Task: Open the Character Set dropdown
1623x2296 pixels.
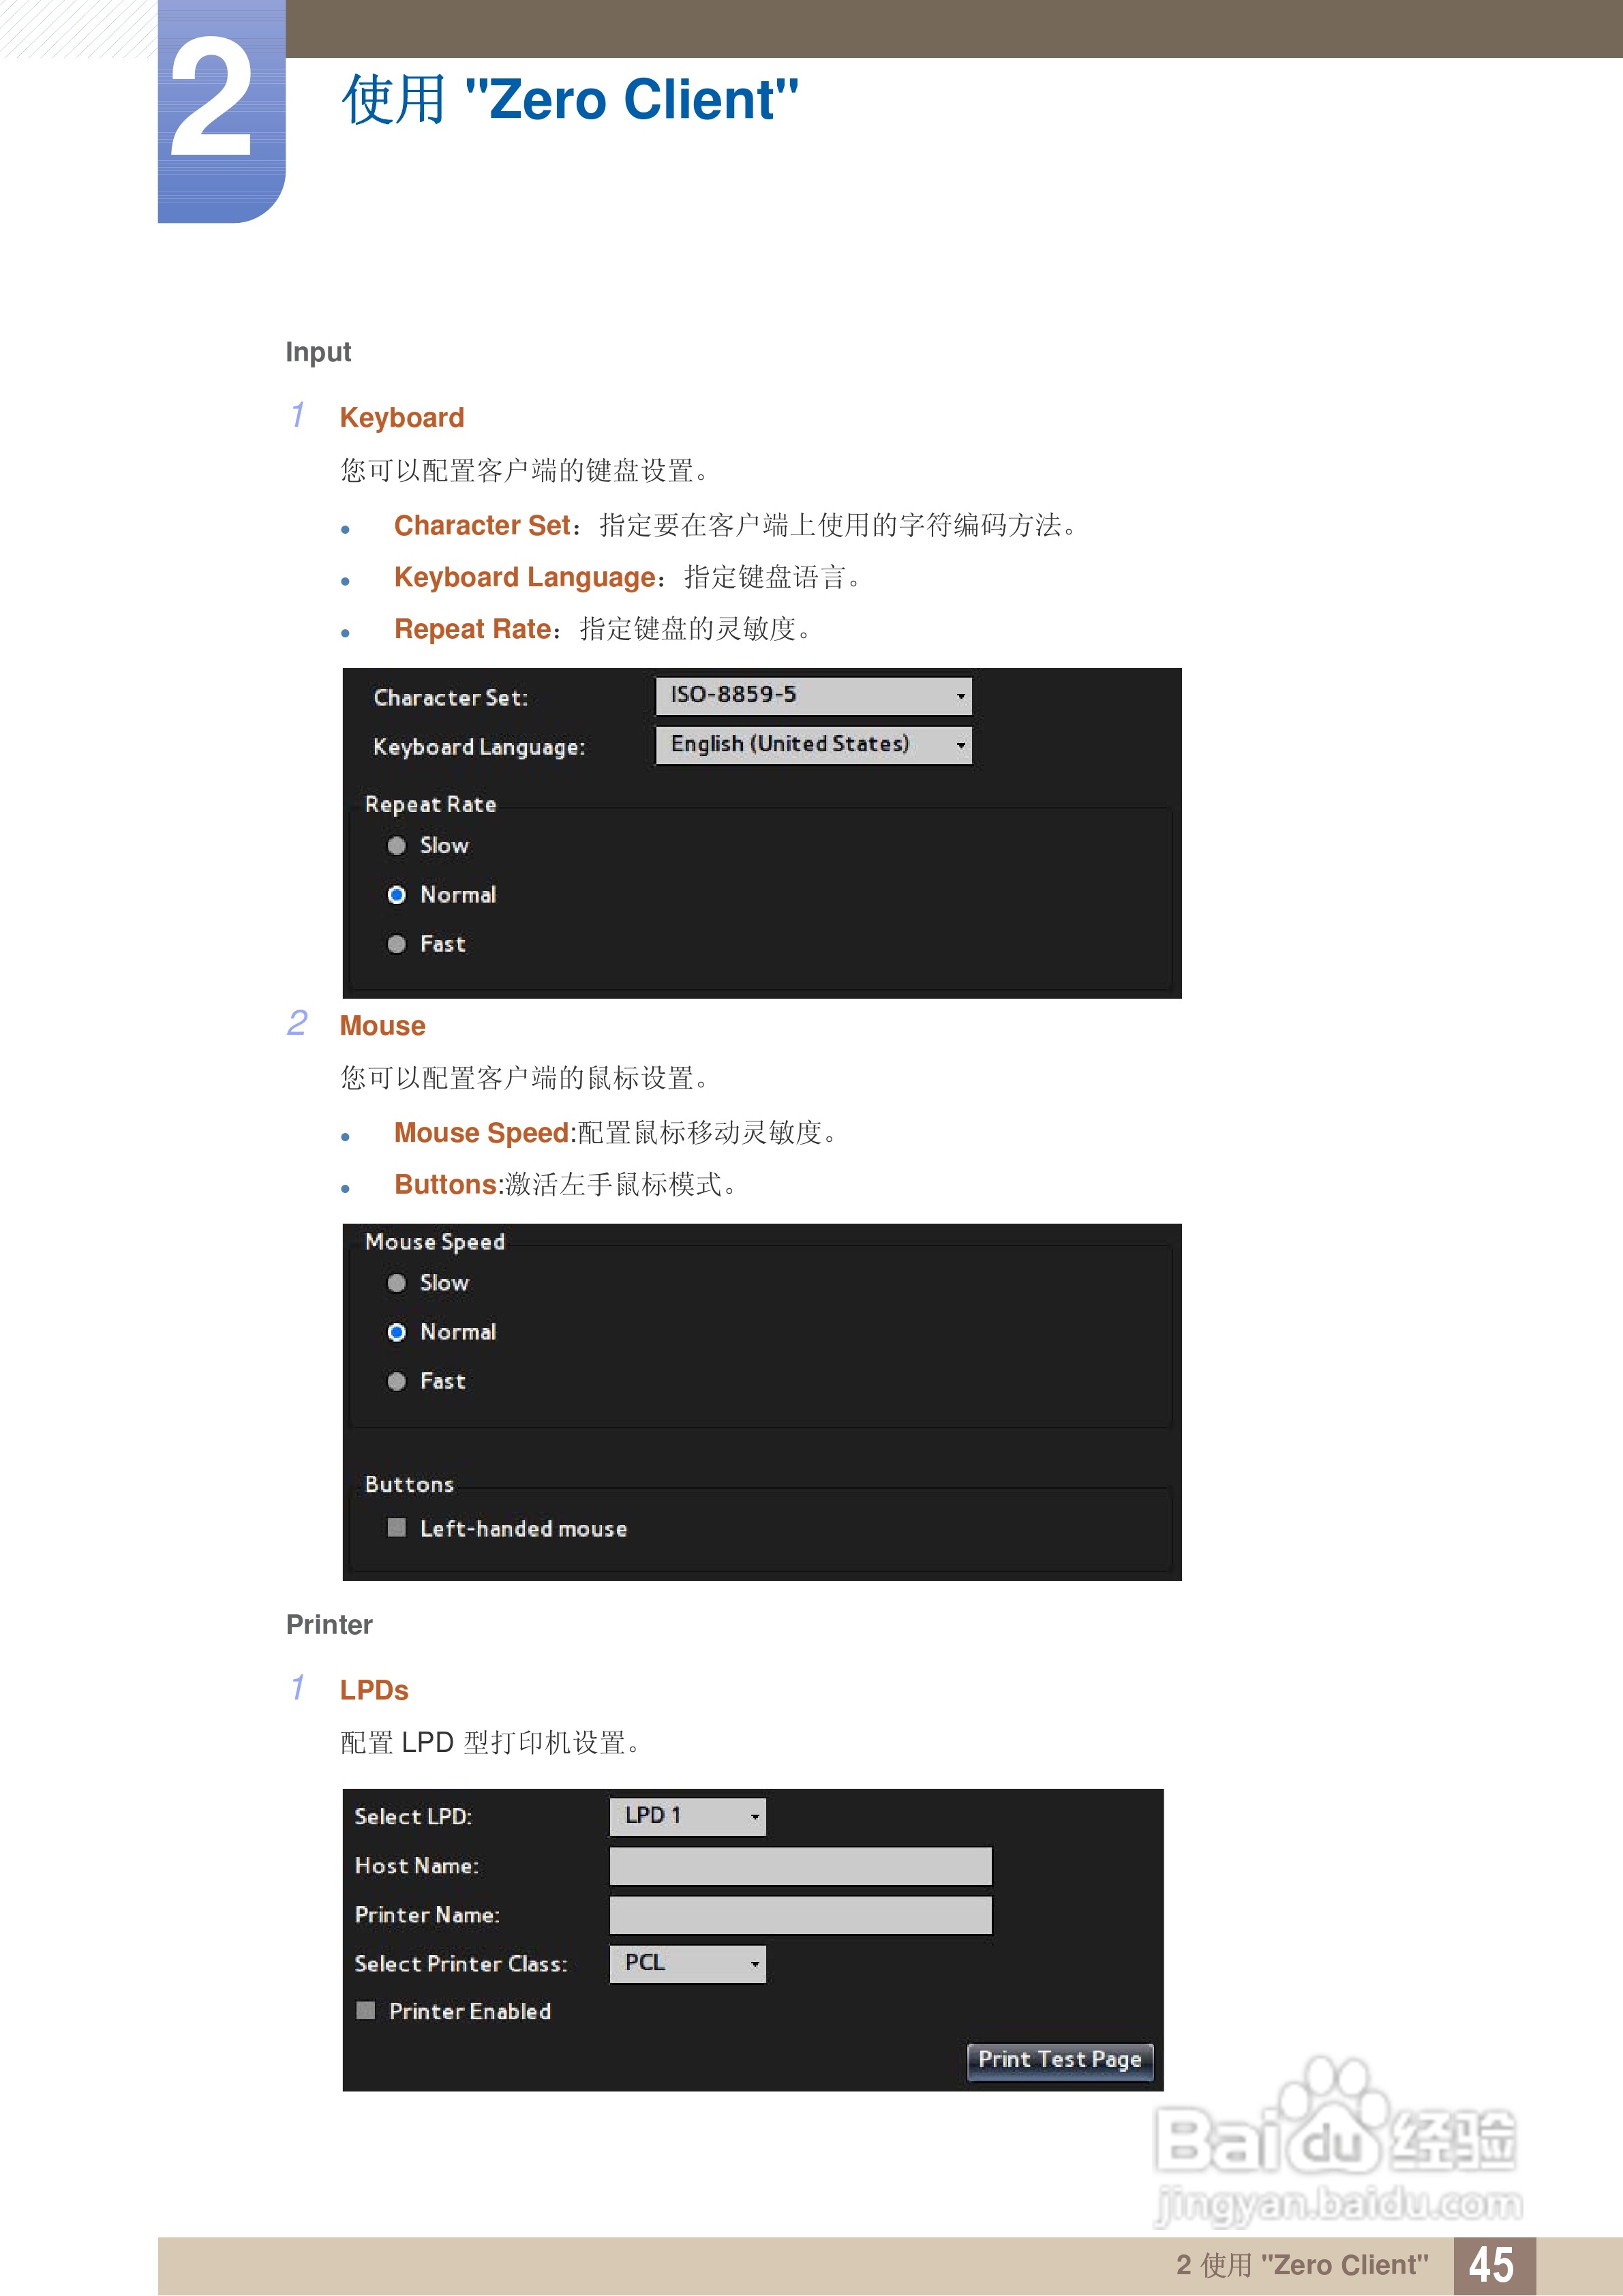Action: [813, 695]
